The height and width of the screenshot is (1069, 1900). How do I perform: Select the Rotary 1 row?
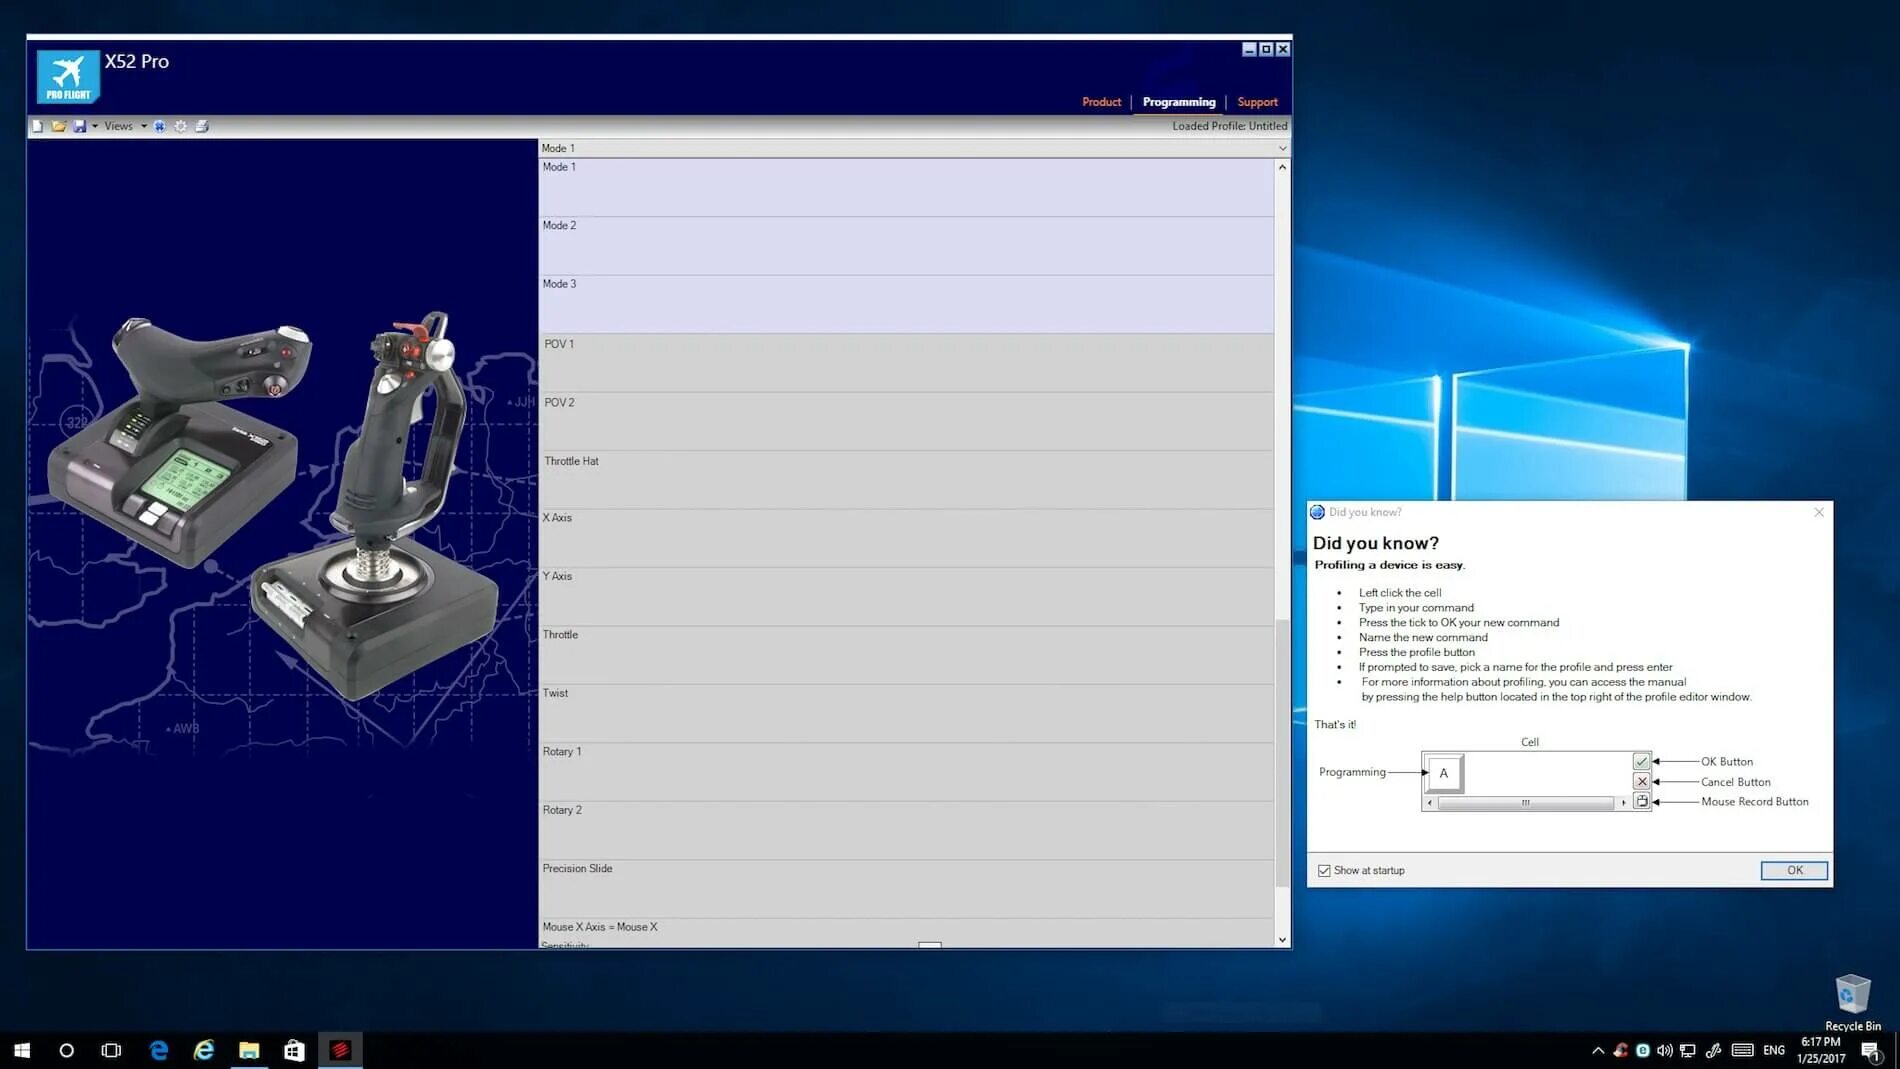(x=906, y=772)
